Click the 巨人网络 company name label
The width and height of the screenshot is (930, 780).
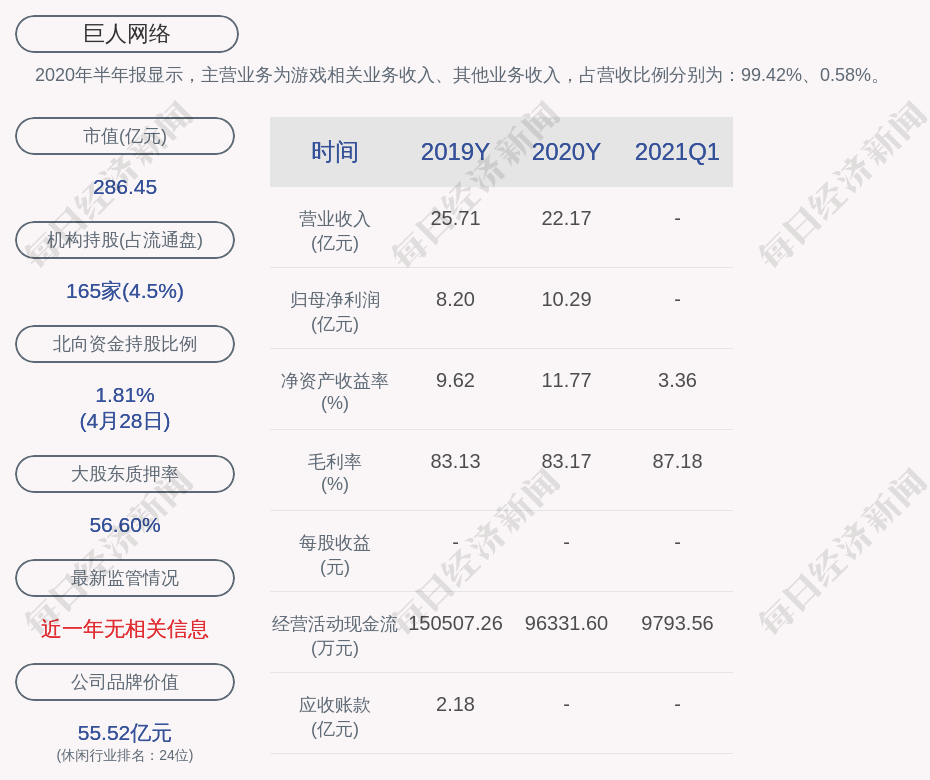(x=126, y=34)
